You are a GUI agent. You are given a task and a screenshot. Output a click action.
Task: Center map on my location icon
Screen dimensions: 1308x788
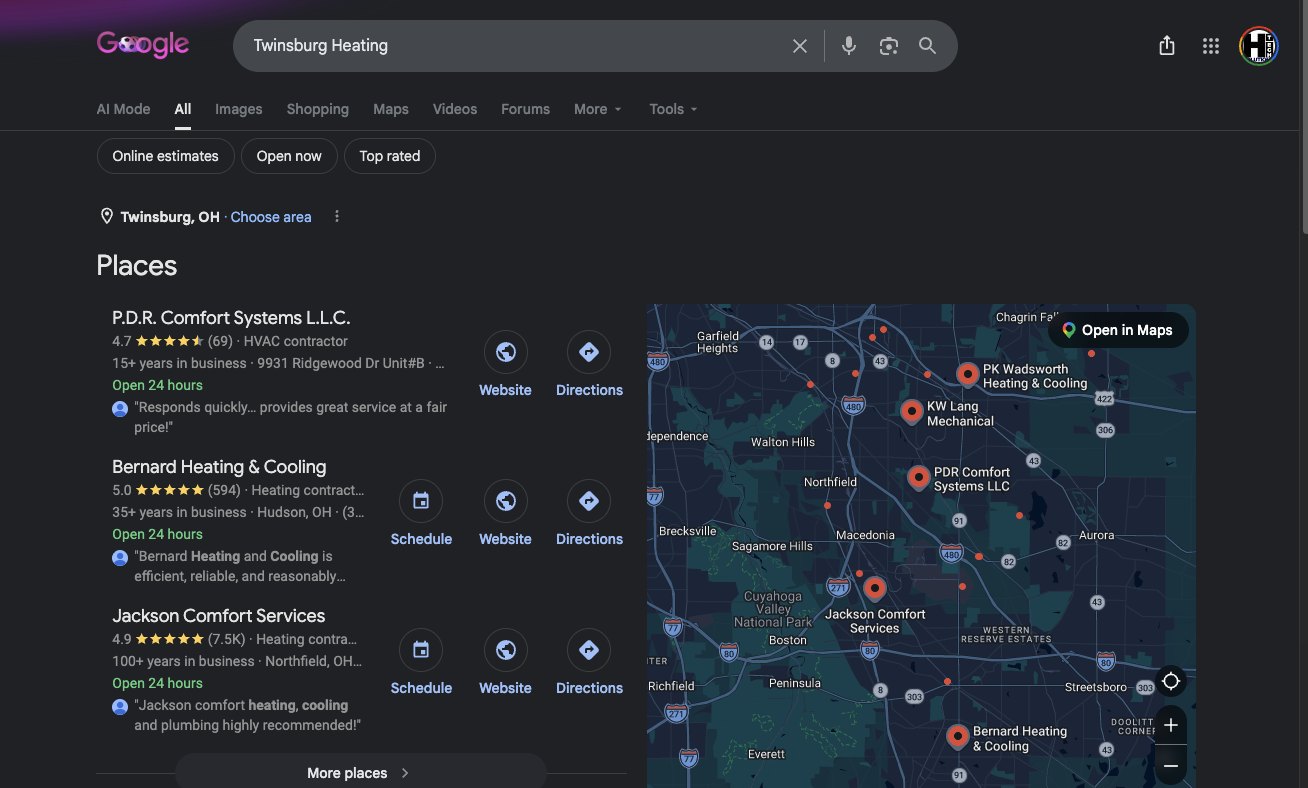pos(1171,681)
